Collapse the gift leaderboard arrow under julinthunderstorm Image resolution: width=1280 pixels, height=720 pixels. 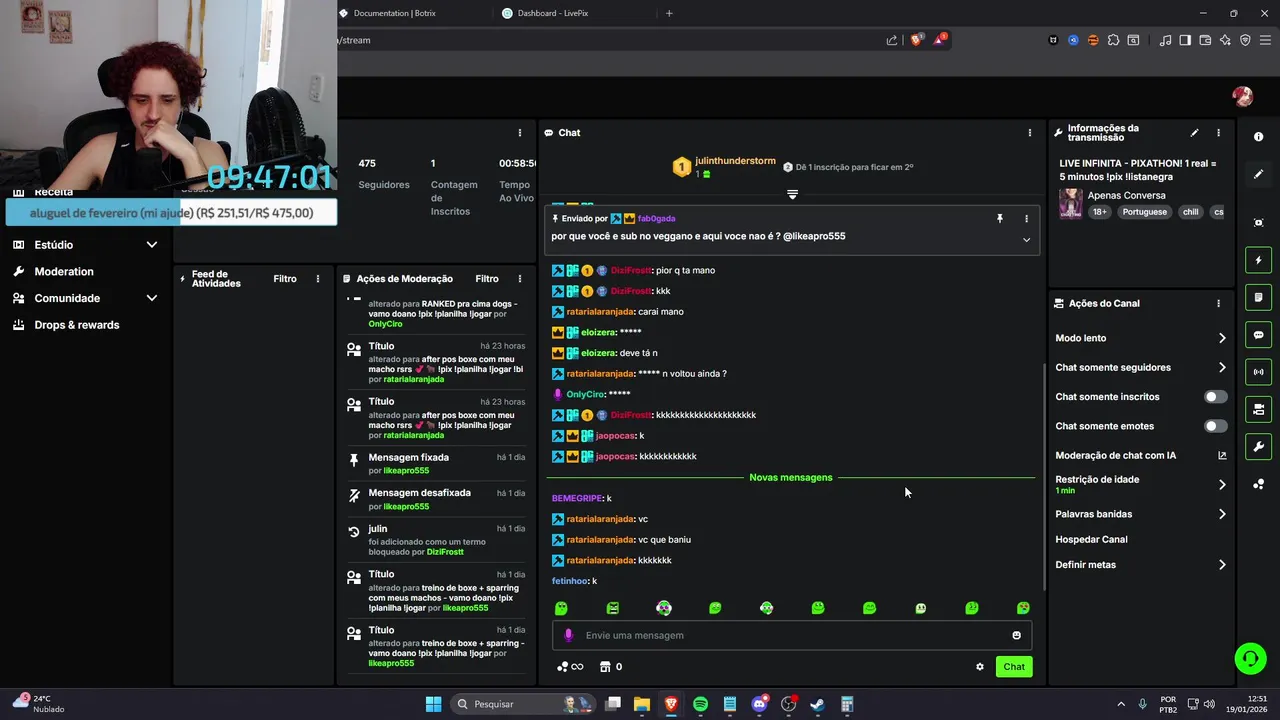tap(792, 194)
